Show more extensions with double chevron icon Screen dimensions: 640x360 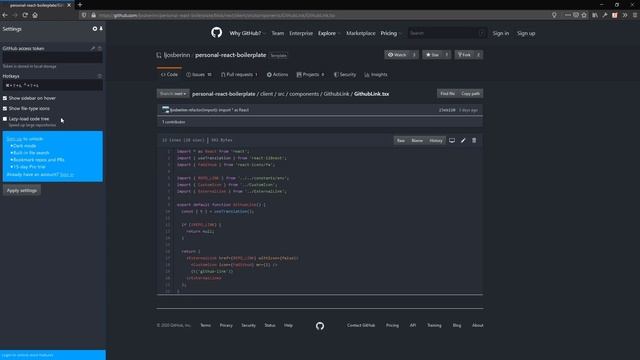point(625,15)
